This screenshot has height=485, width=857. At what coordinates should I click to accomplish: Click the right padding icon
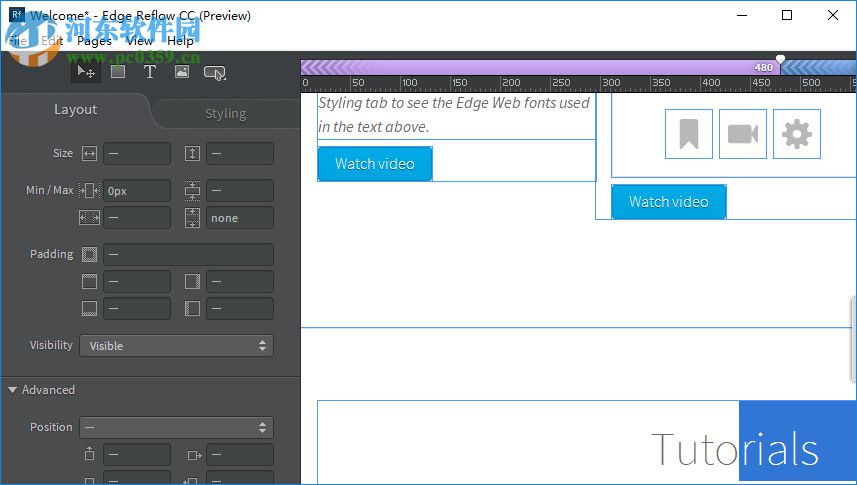pos(192,282)
